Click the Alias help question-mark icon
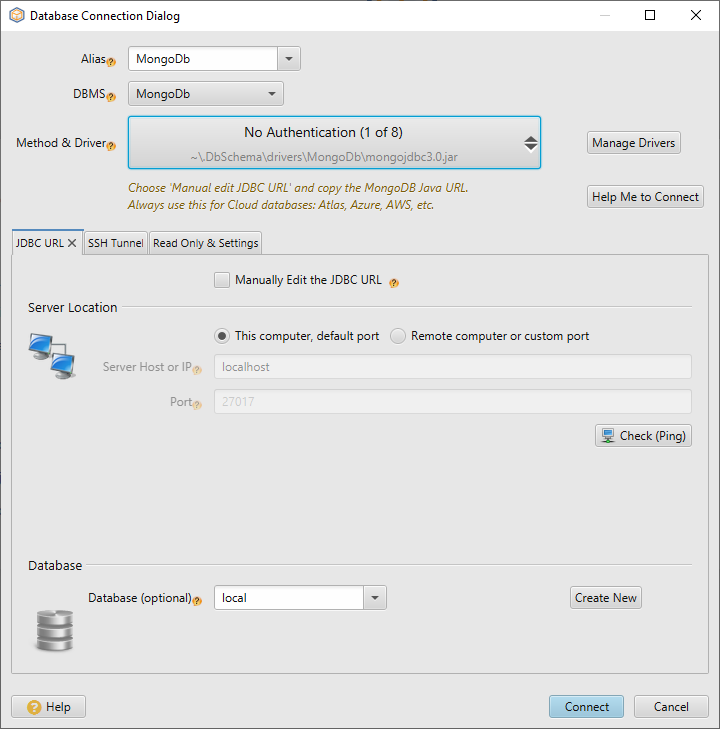This screenshot has width=720, height=729. coord(111,62)
